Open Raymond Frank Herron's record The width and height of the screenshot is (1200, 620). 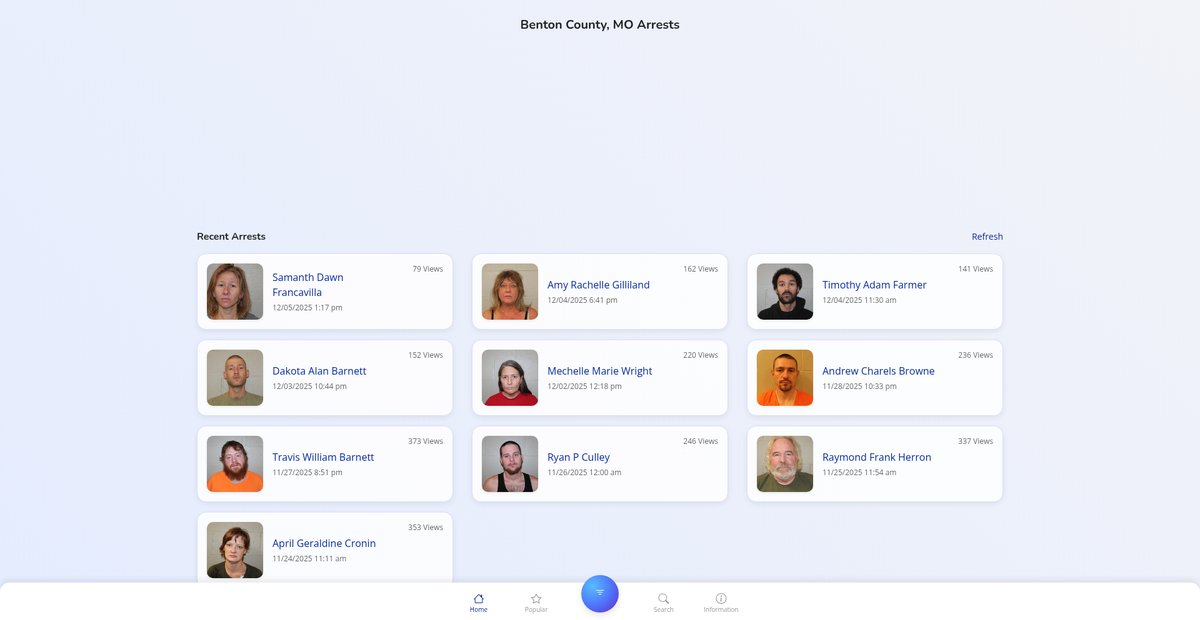click(x=875, y=464)
